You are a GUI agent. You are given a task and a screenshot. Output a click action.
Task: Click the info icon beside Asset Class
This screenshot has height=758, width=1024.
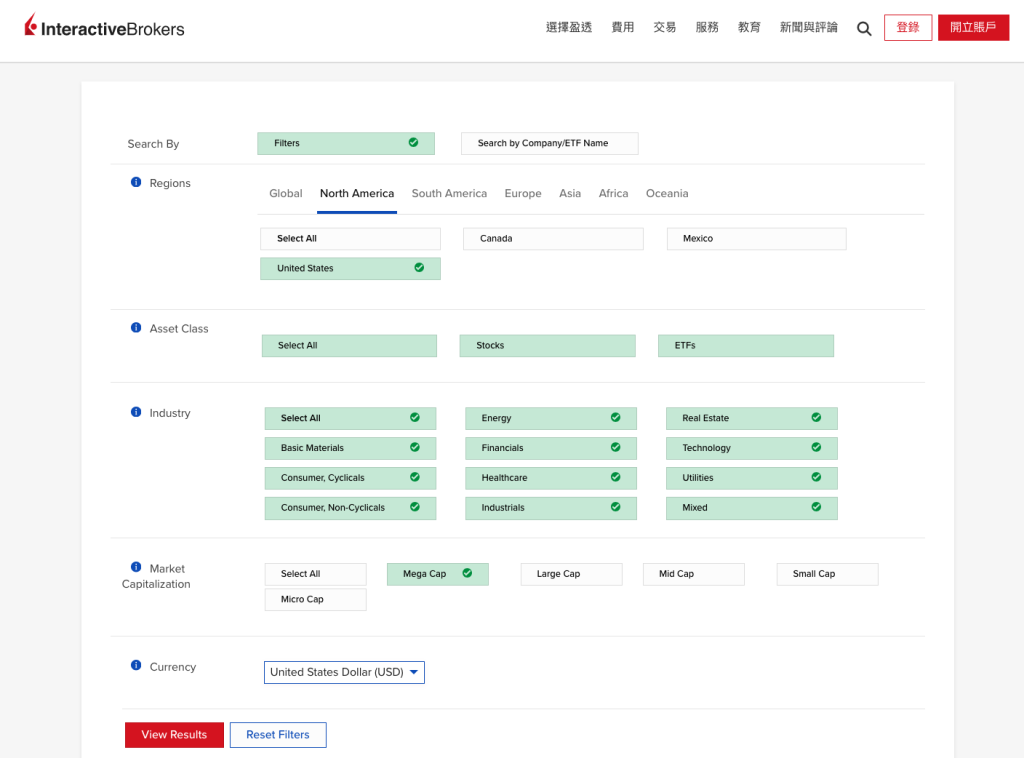coord(136,328)
